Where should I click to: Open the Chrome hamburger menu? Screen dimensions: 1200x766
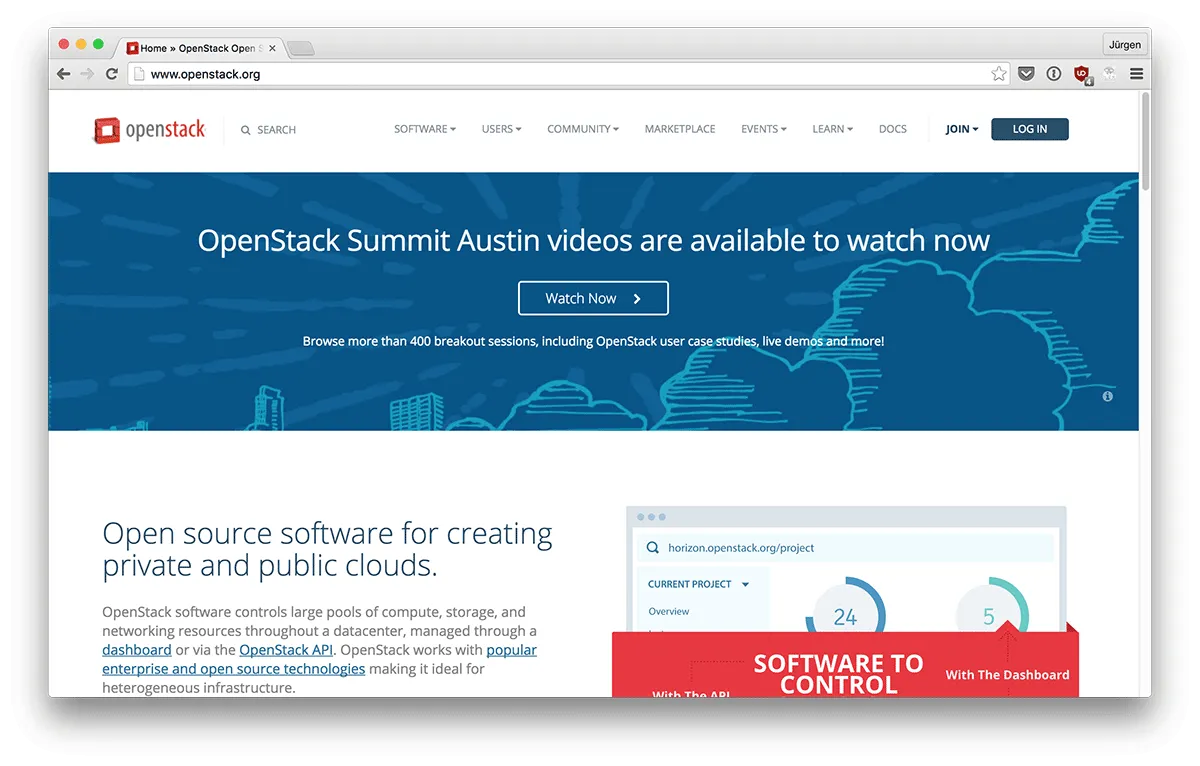[1136, 74]
